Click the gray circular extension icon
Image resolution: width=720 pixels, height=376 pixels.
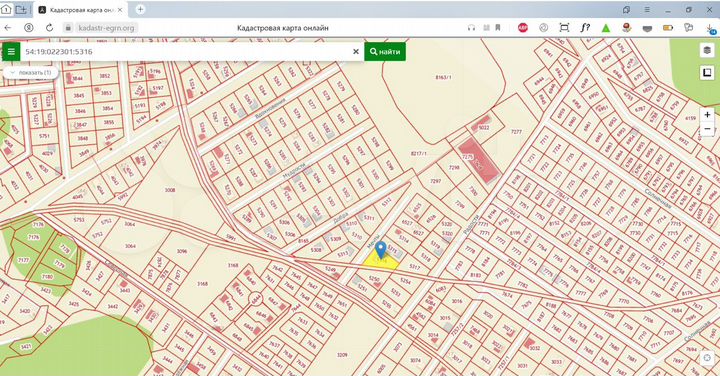click(544, 28)
